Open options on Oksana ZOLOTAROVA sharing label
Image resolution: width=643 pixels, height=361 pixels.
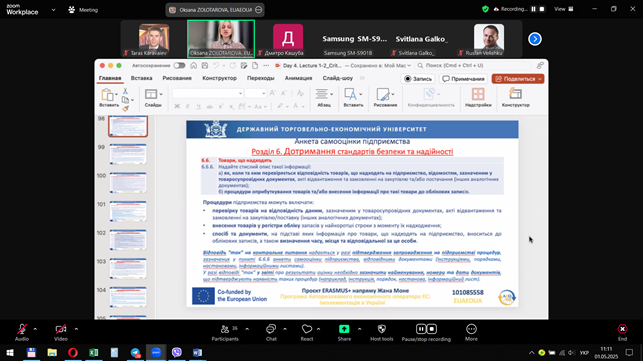pos(259,10)
